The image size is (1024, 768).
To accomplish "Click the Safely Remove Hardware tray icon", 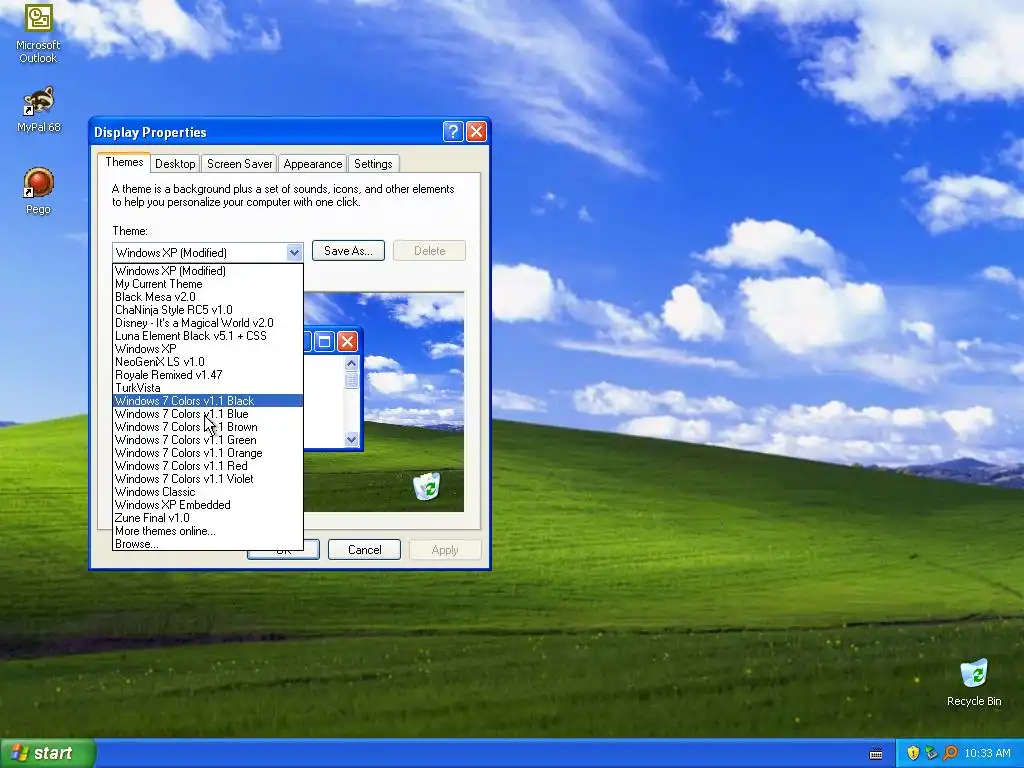I will tap(931, 753).
